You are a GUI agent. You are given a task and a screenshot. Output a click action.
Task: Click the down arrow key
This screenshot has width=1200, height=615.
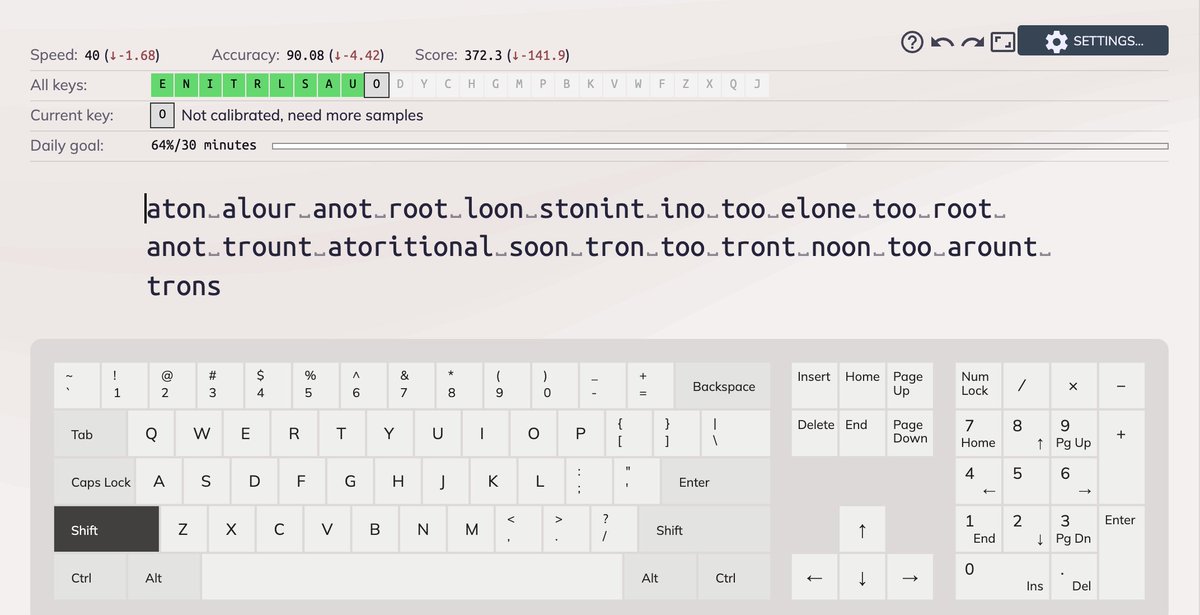[862, 577]
